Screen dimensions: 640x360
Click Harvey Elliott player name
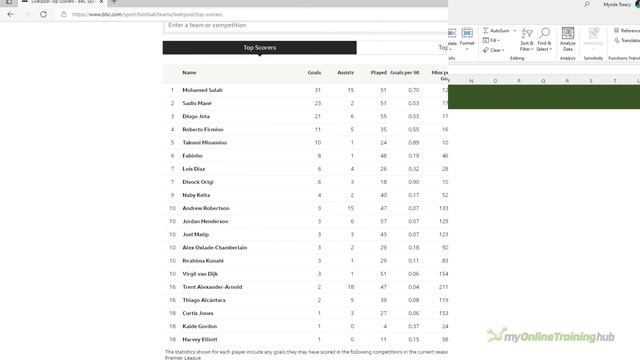click(x=200, y=339)
